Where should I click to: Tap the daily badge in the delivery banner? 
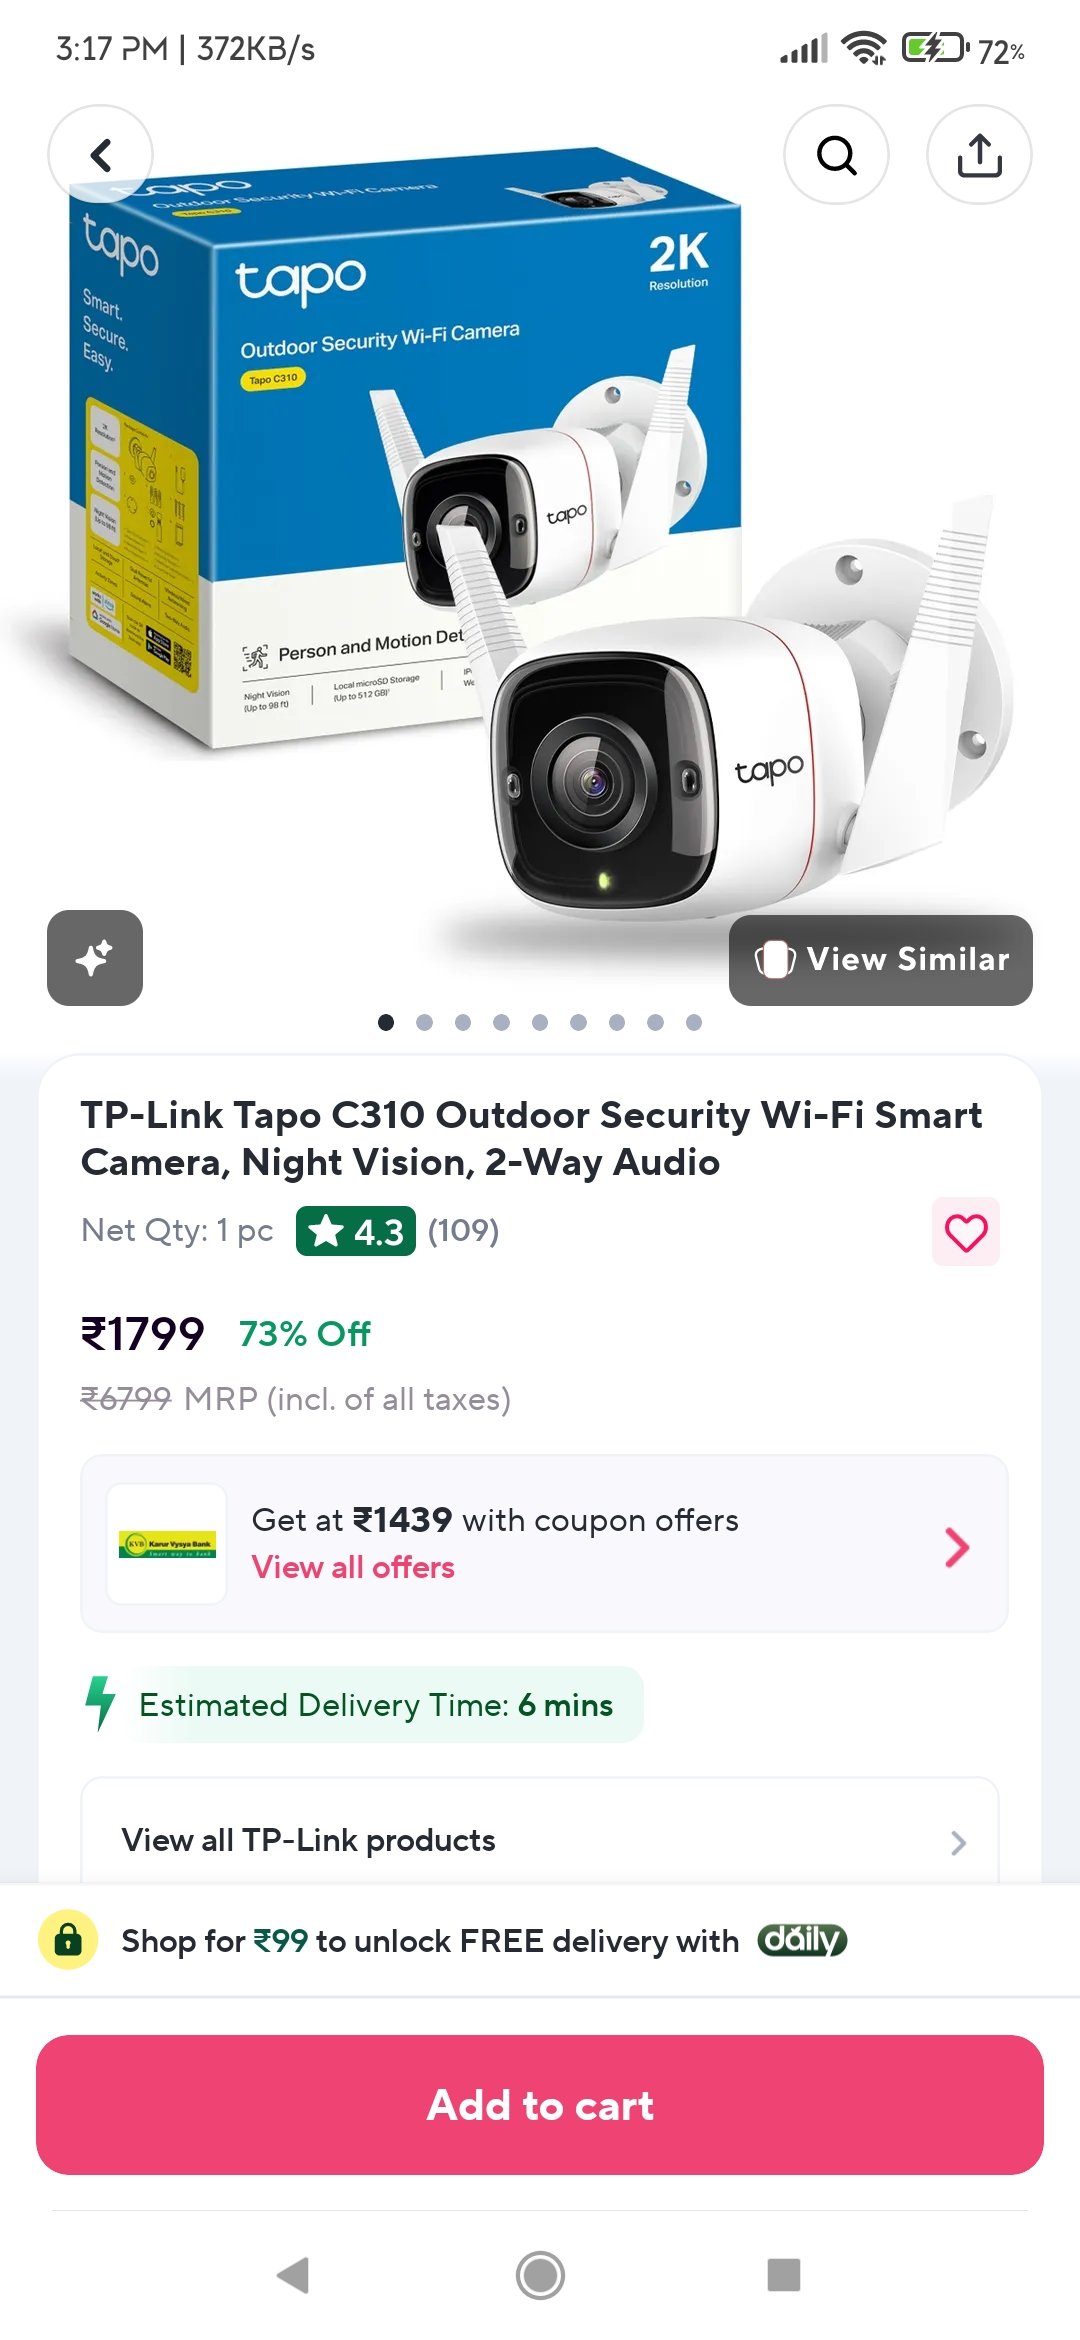tap(802, 1940)
